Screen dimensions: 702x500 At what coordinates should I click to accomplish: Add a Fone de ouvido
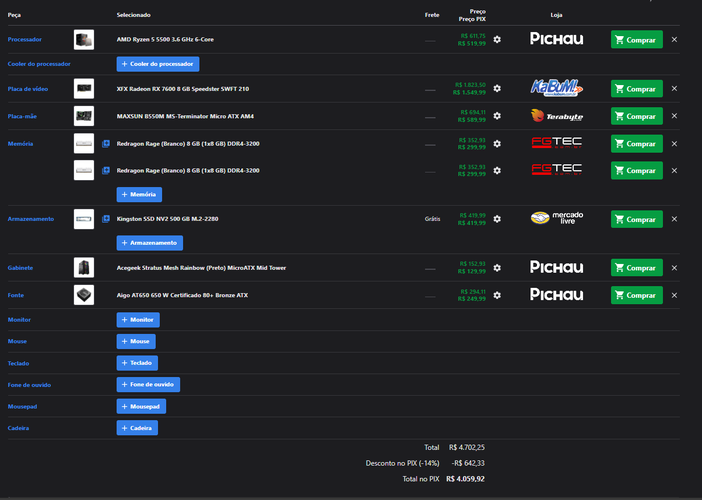pos(148,385)
